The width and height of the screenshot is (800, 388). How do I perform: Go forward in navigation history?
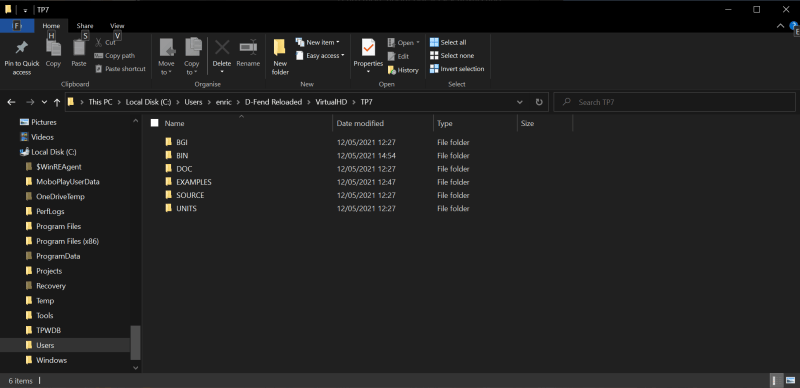pyautogui.click(x=30, y=102)
